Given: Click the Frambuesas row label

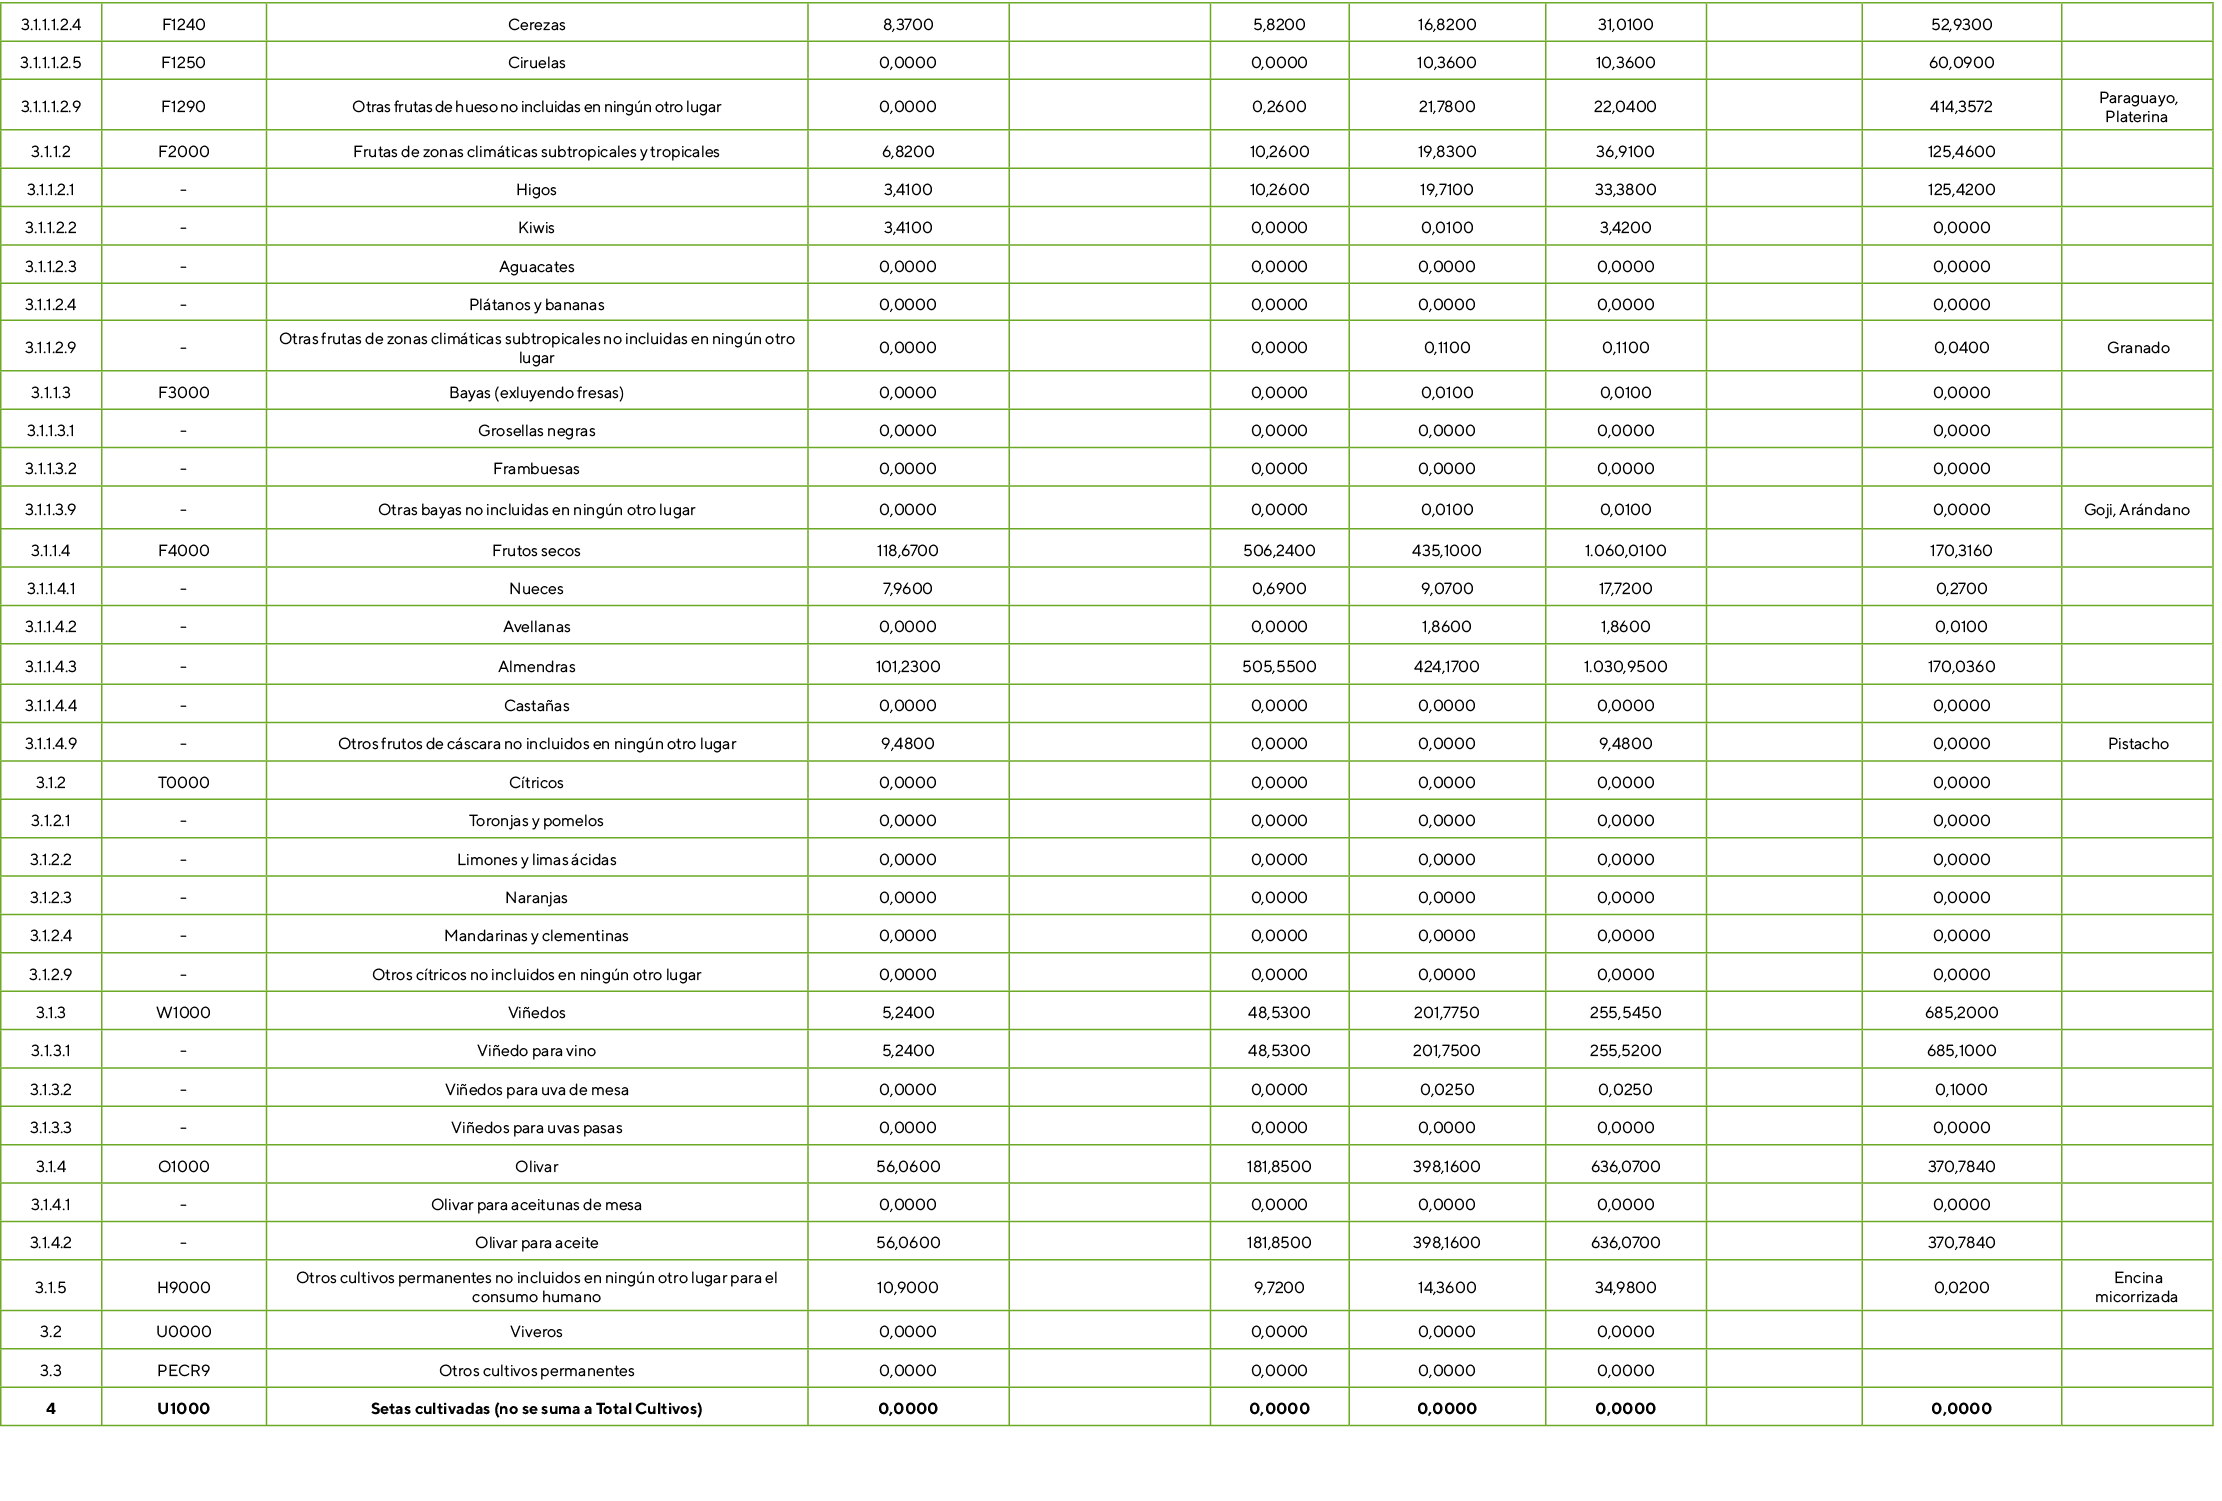Looking at the screenshot, I should 537,467.
